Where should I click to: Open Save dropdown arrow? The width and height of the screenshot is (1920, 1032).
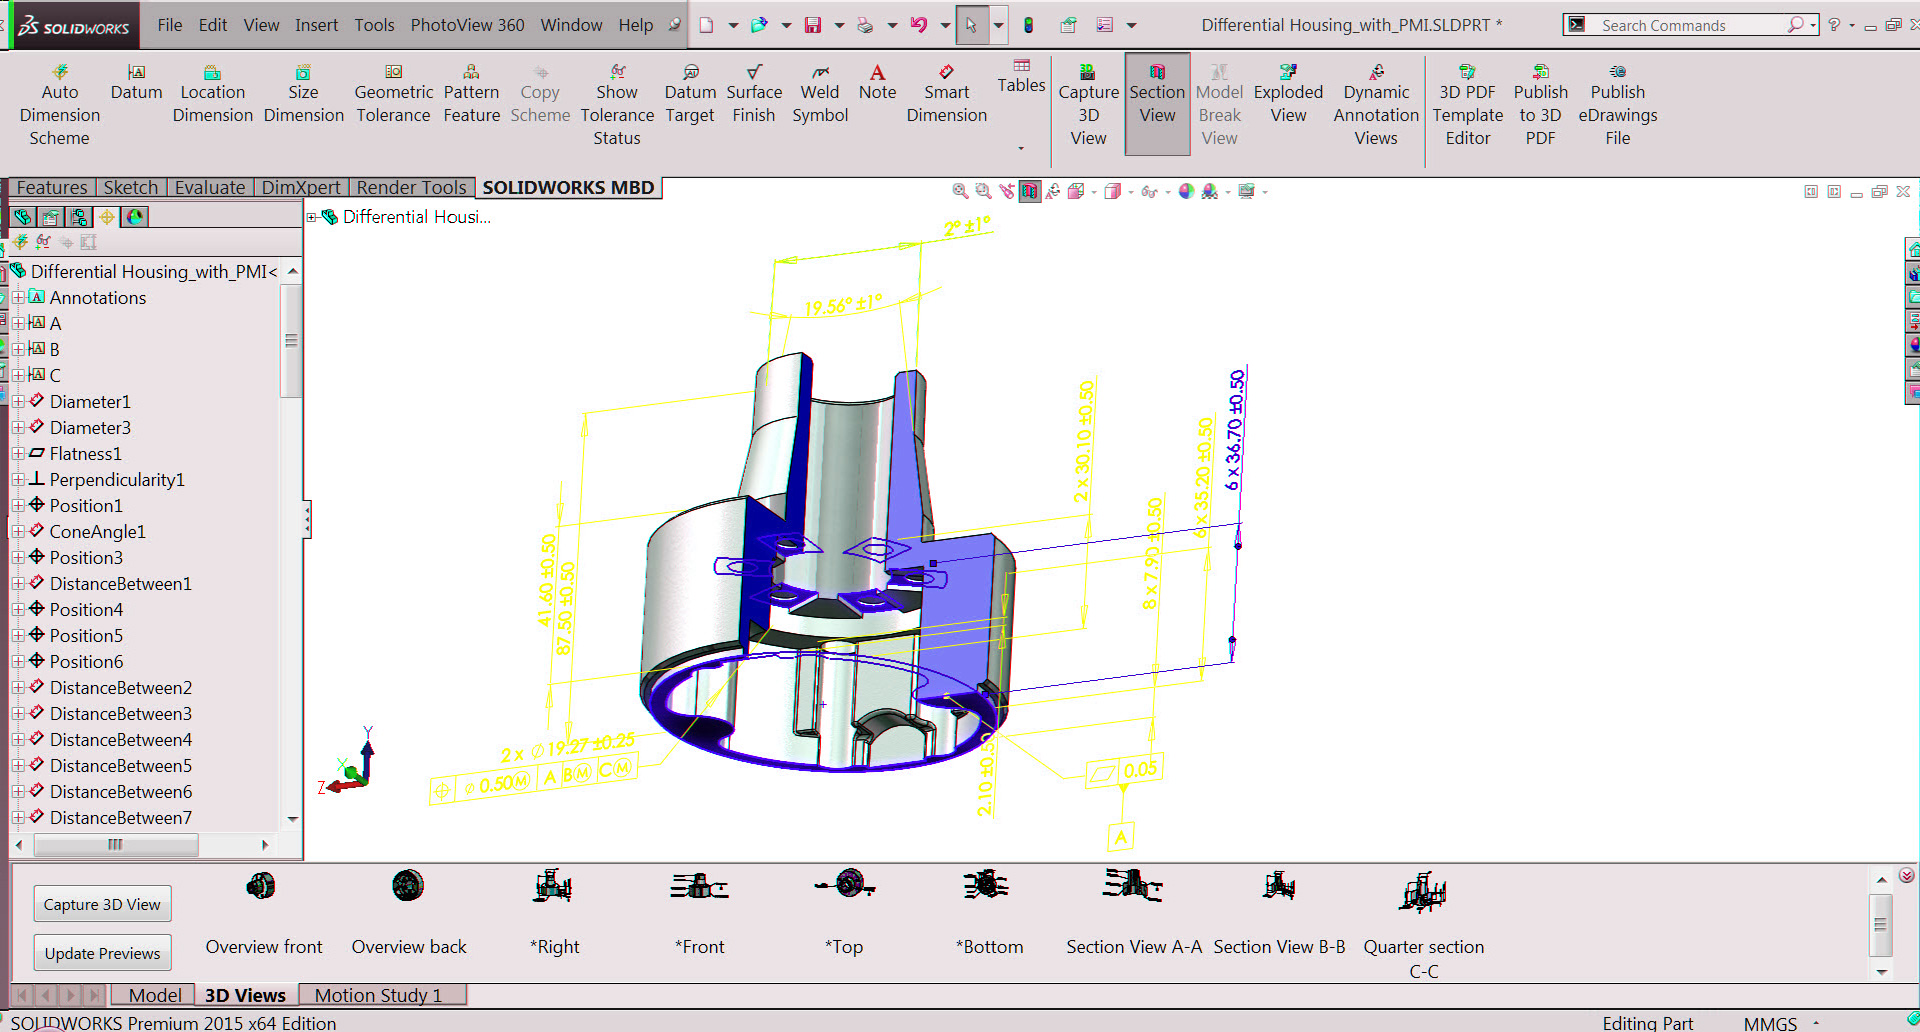pyautogui.click(x=839, y=25)
